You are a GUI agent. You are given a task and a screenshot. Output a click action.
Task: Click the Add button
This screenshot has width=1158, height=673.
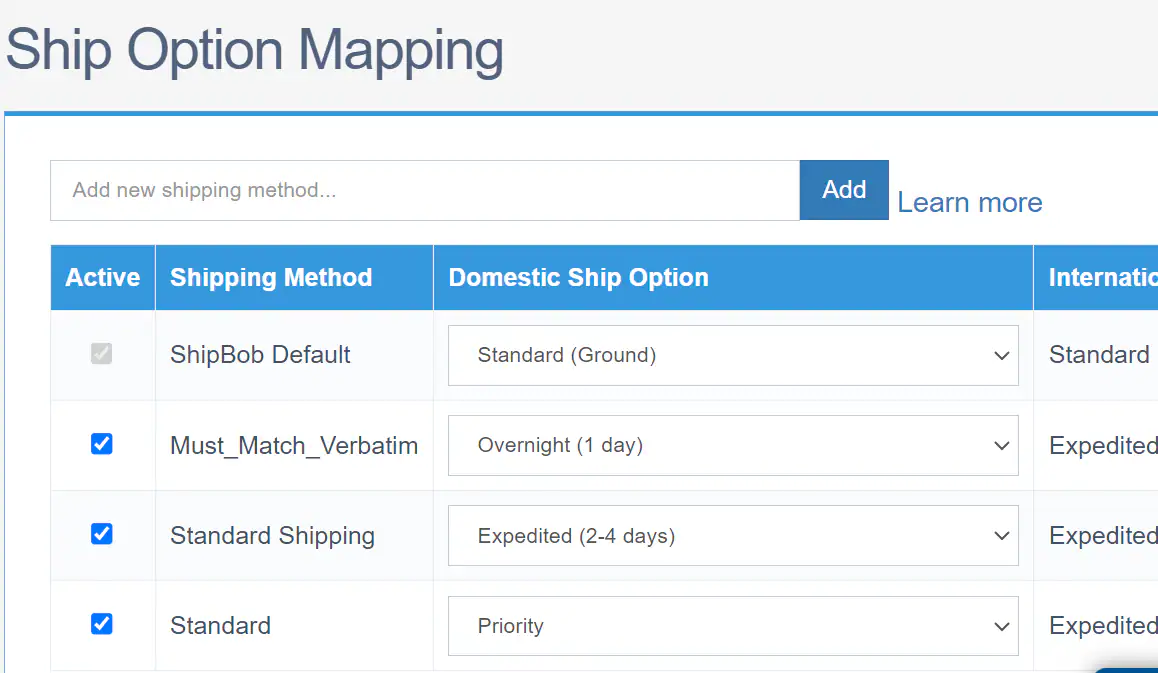click(x=843, y=190)
